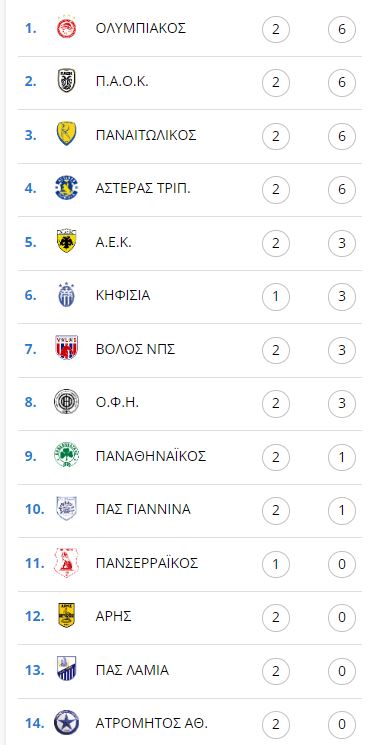Click the P.A.O.K. team crest
Viewport: 369px width, 745px height.
click(66, 81)
